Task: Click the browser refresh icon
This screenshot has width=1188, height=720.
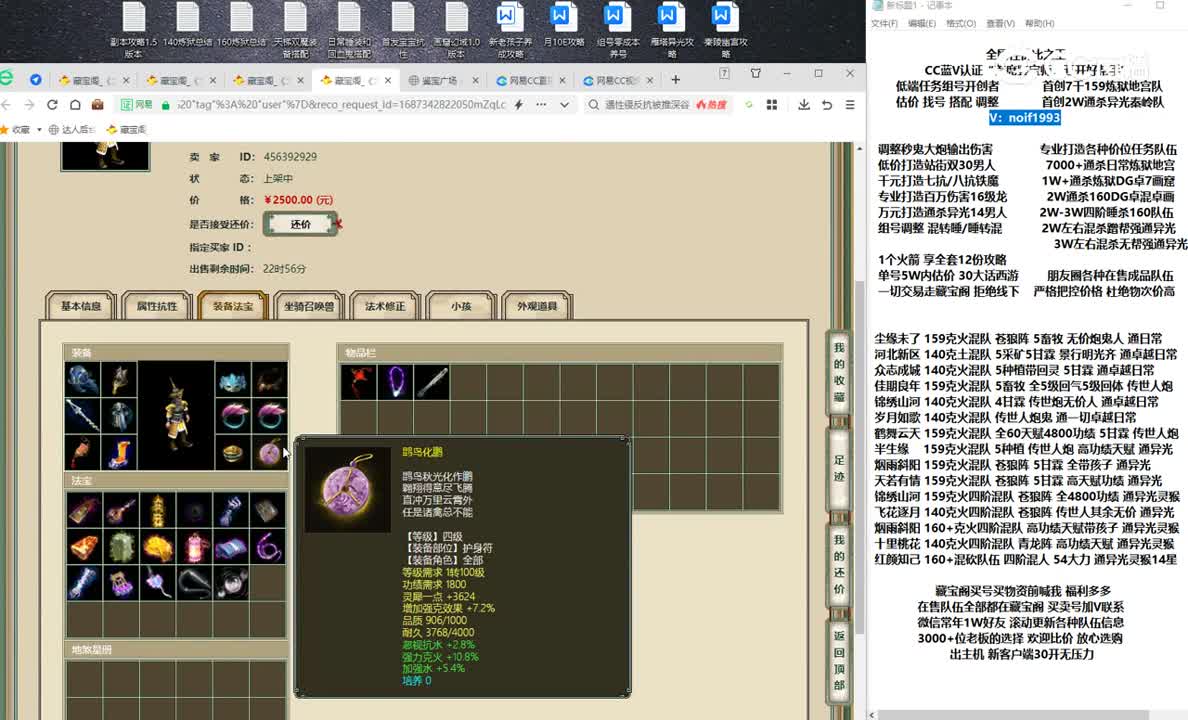Action: point(52,105)
